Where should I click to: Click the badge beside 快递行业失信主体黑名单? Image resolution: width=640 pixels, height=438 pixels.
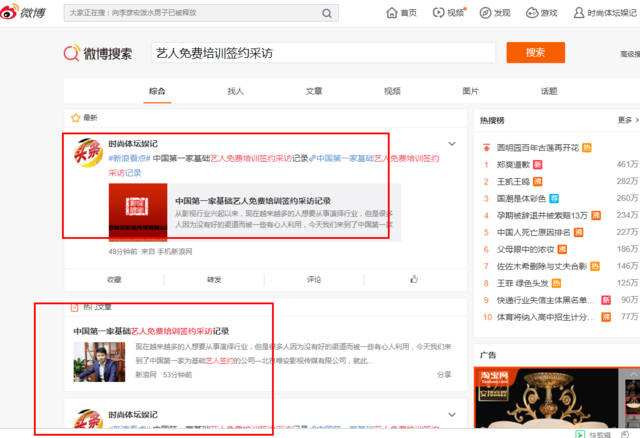point(606,300)
